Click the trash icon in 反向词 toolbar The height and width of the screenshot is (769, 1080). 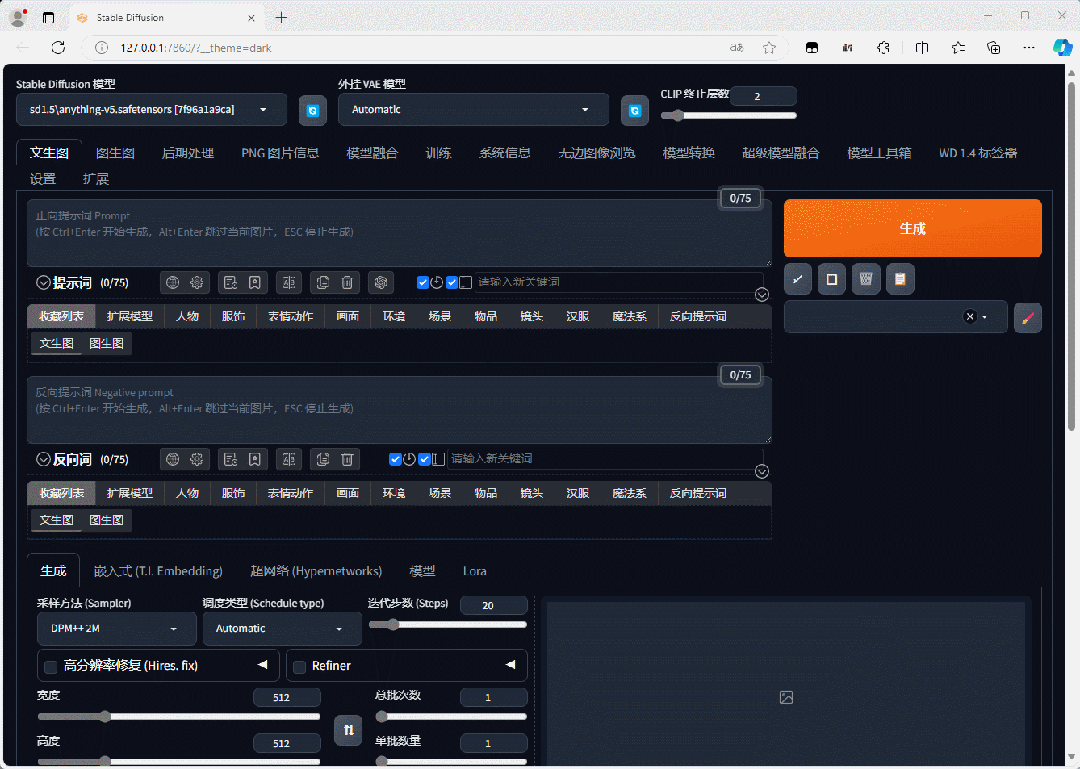pyautogui.click(x=347, y=460)
